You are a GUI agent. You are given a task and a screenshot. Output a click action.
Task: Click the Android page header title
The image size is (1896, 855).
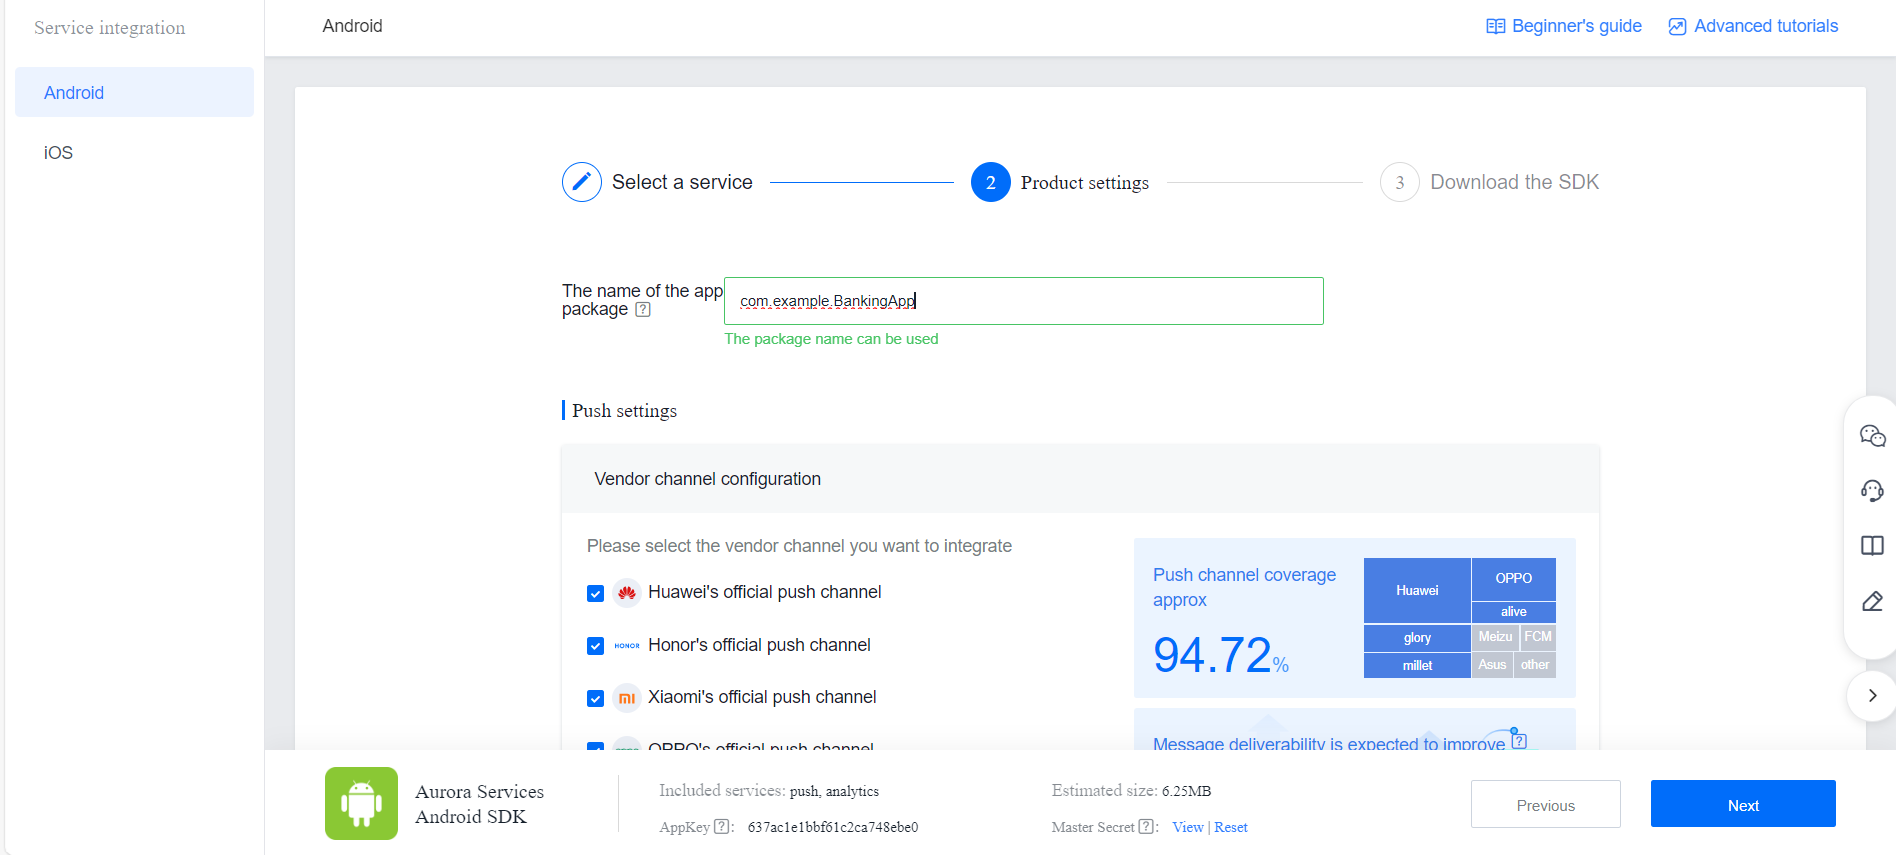[x=352, y=26]
